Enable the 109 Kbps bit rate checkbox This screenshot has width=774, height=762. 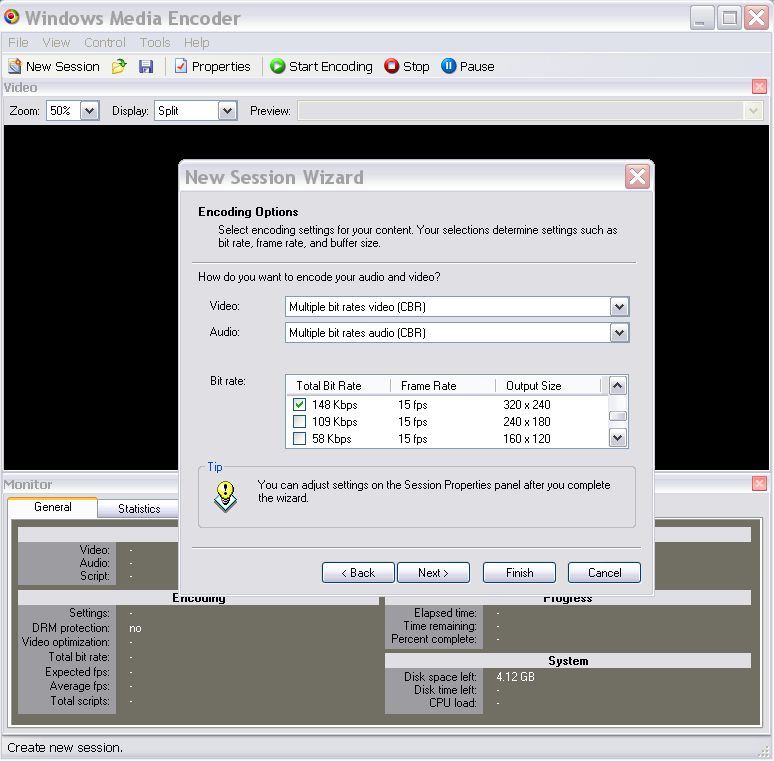pos(299,421)
